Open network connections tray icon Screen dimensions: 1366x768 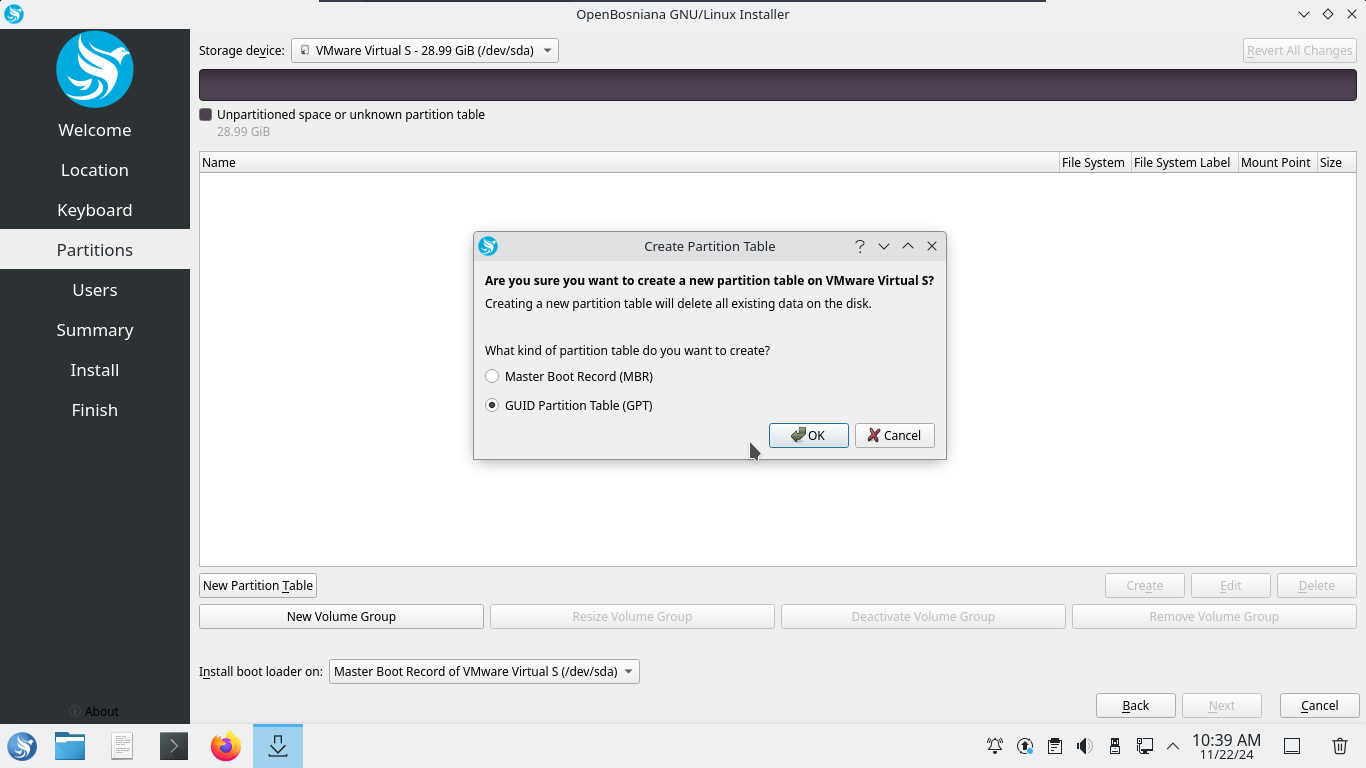click(x=1145, y=746)
